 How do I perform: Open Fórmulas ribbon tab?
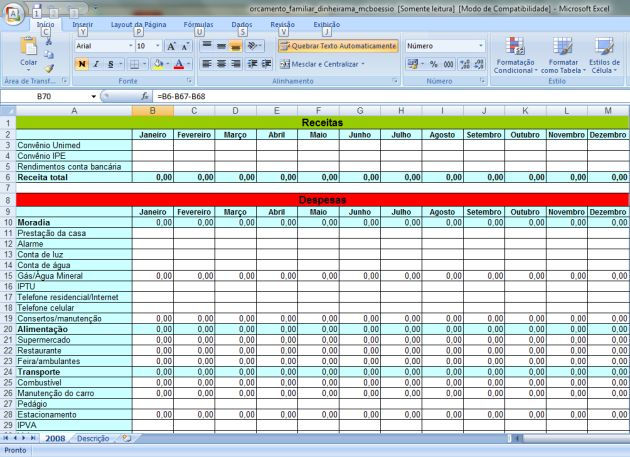tap(198, 25)
